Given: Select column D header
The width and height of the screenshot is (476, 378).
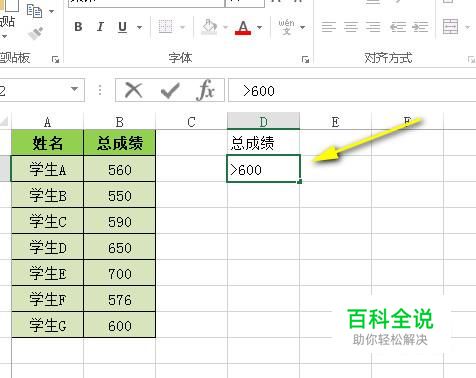Looking at the screenshot, I should pyautogui.click(x=263, y=121).
